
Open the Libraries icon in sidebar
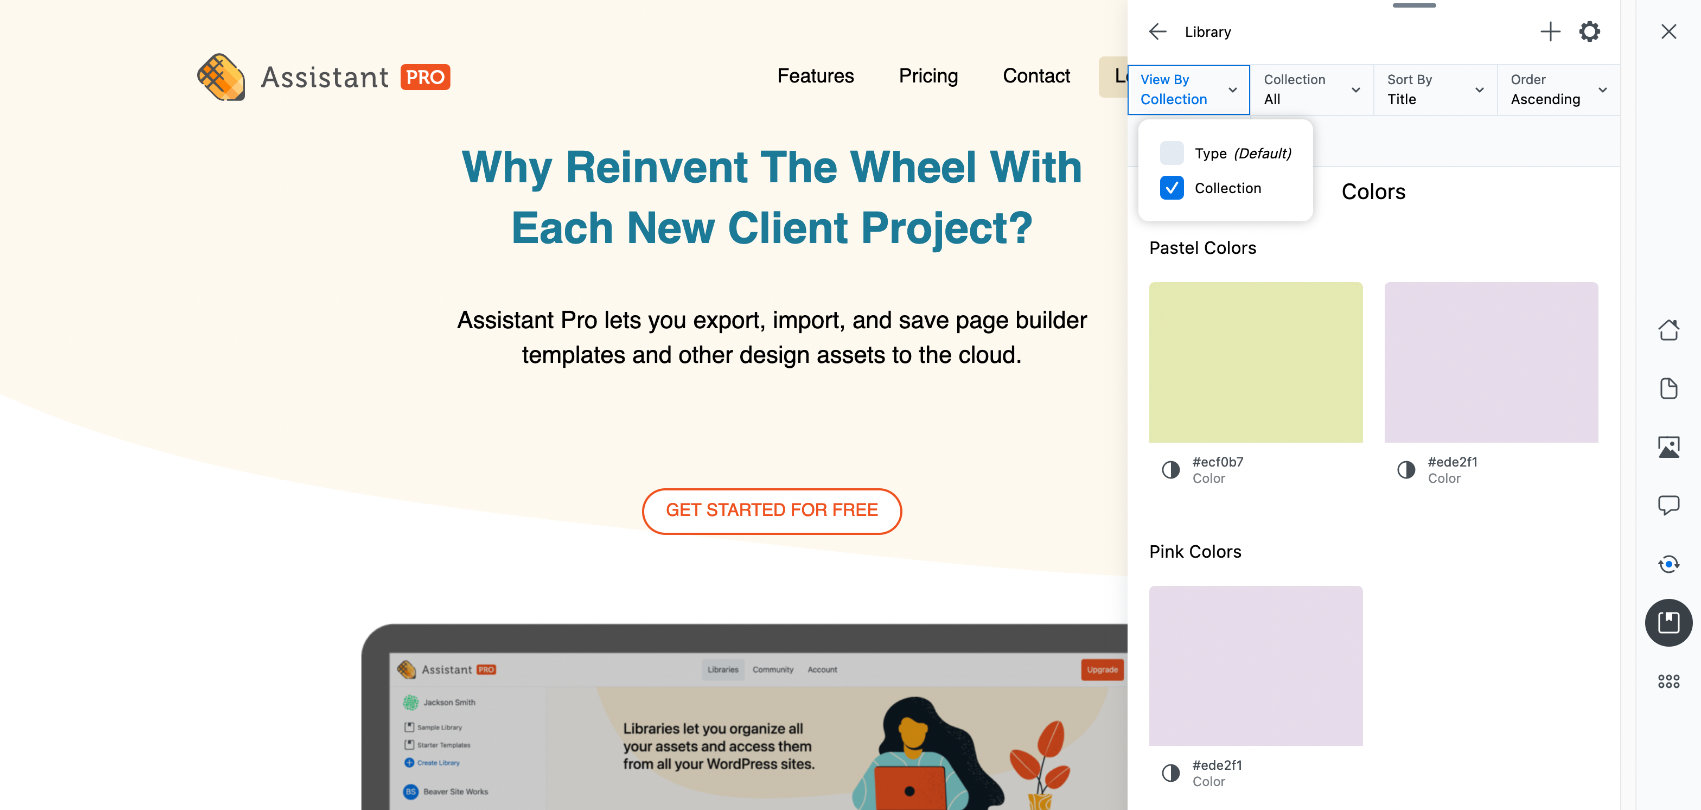coord(1668,623)
